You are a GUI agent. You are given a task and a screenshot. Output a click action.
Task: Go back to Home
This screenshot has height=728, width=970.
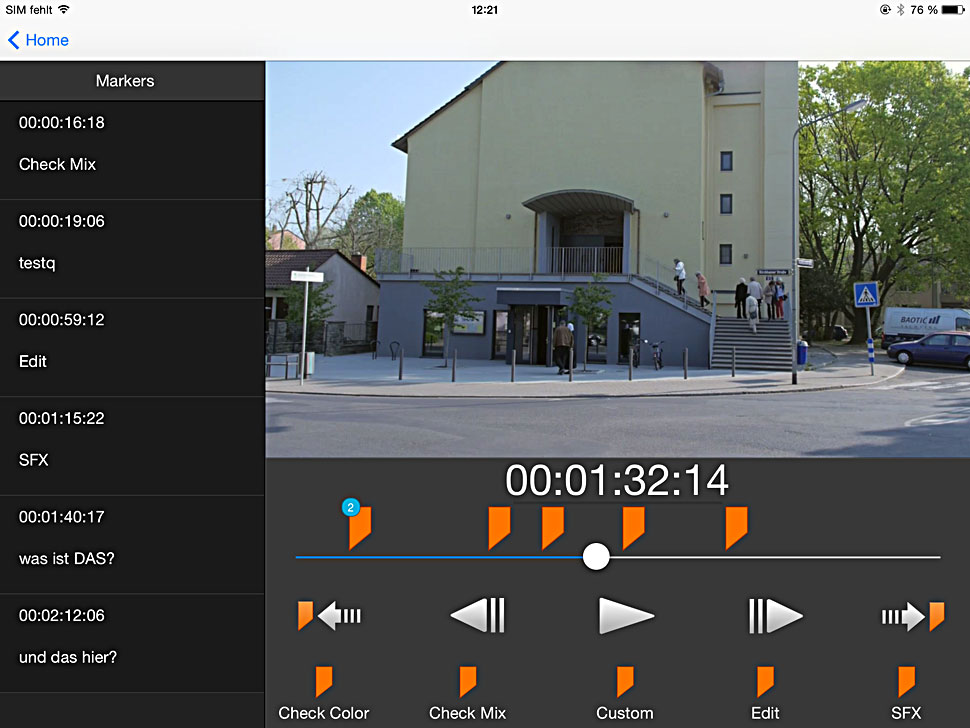[x=40, y=40]
